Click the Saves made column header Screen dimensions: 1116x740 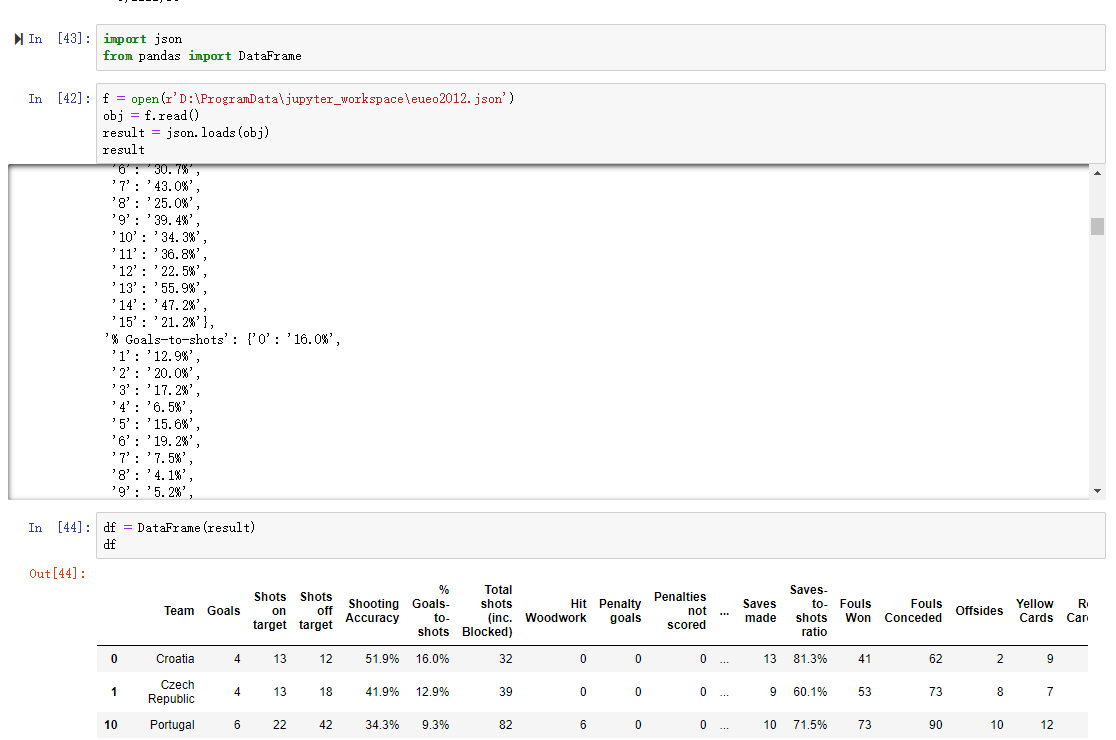coord(759,611)
